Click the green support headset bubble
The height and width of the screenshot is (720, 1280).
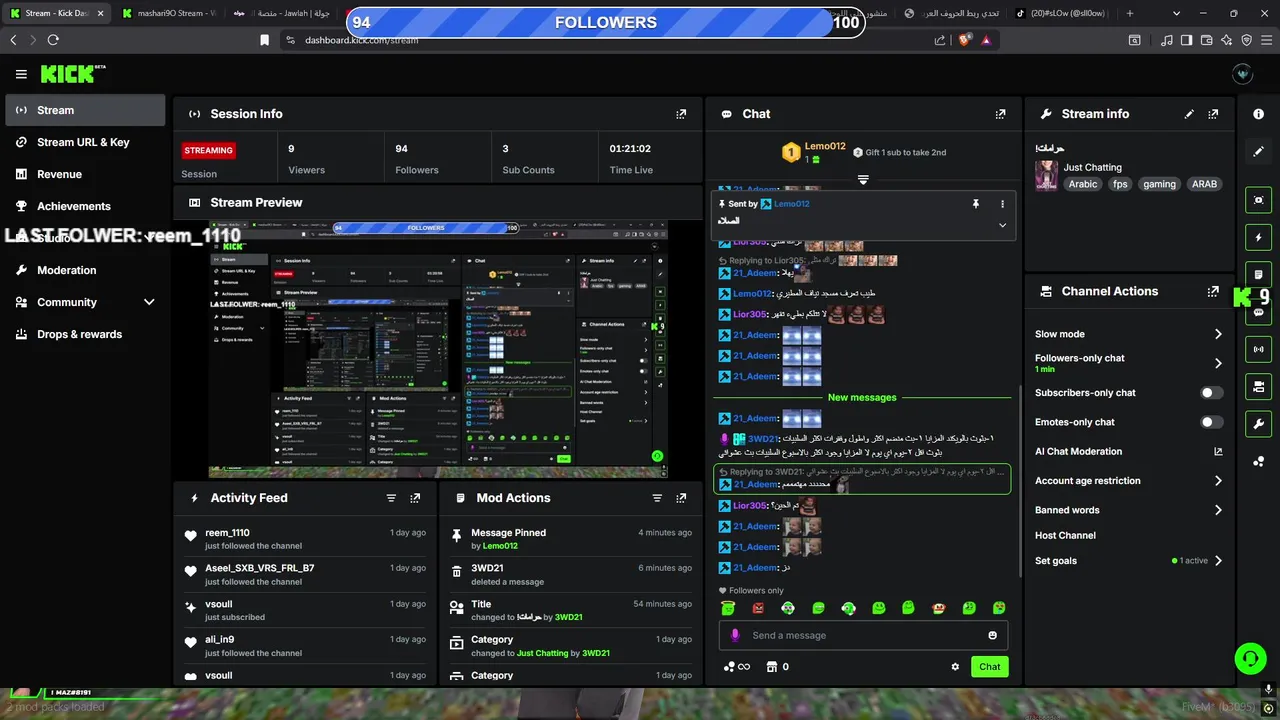1250,658
